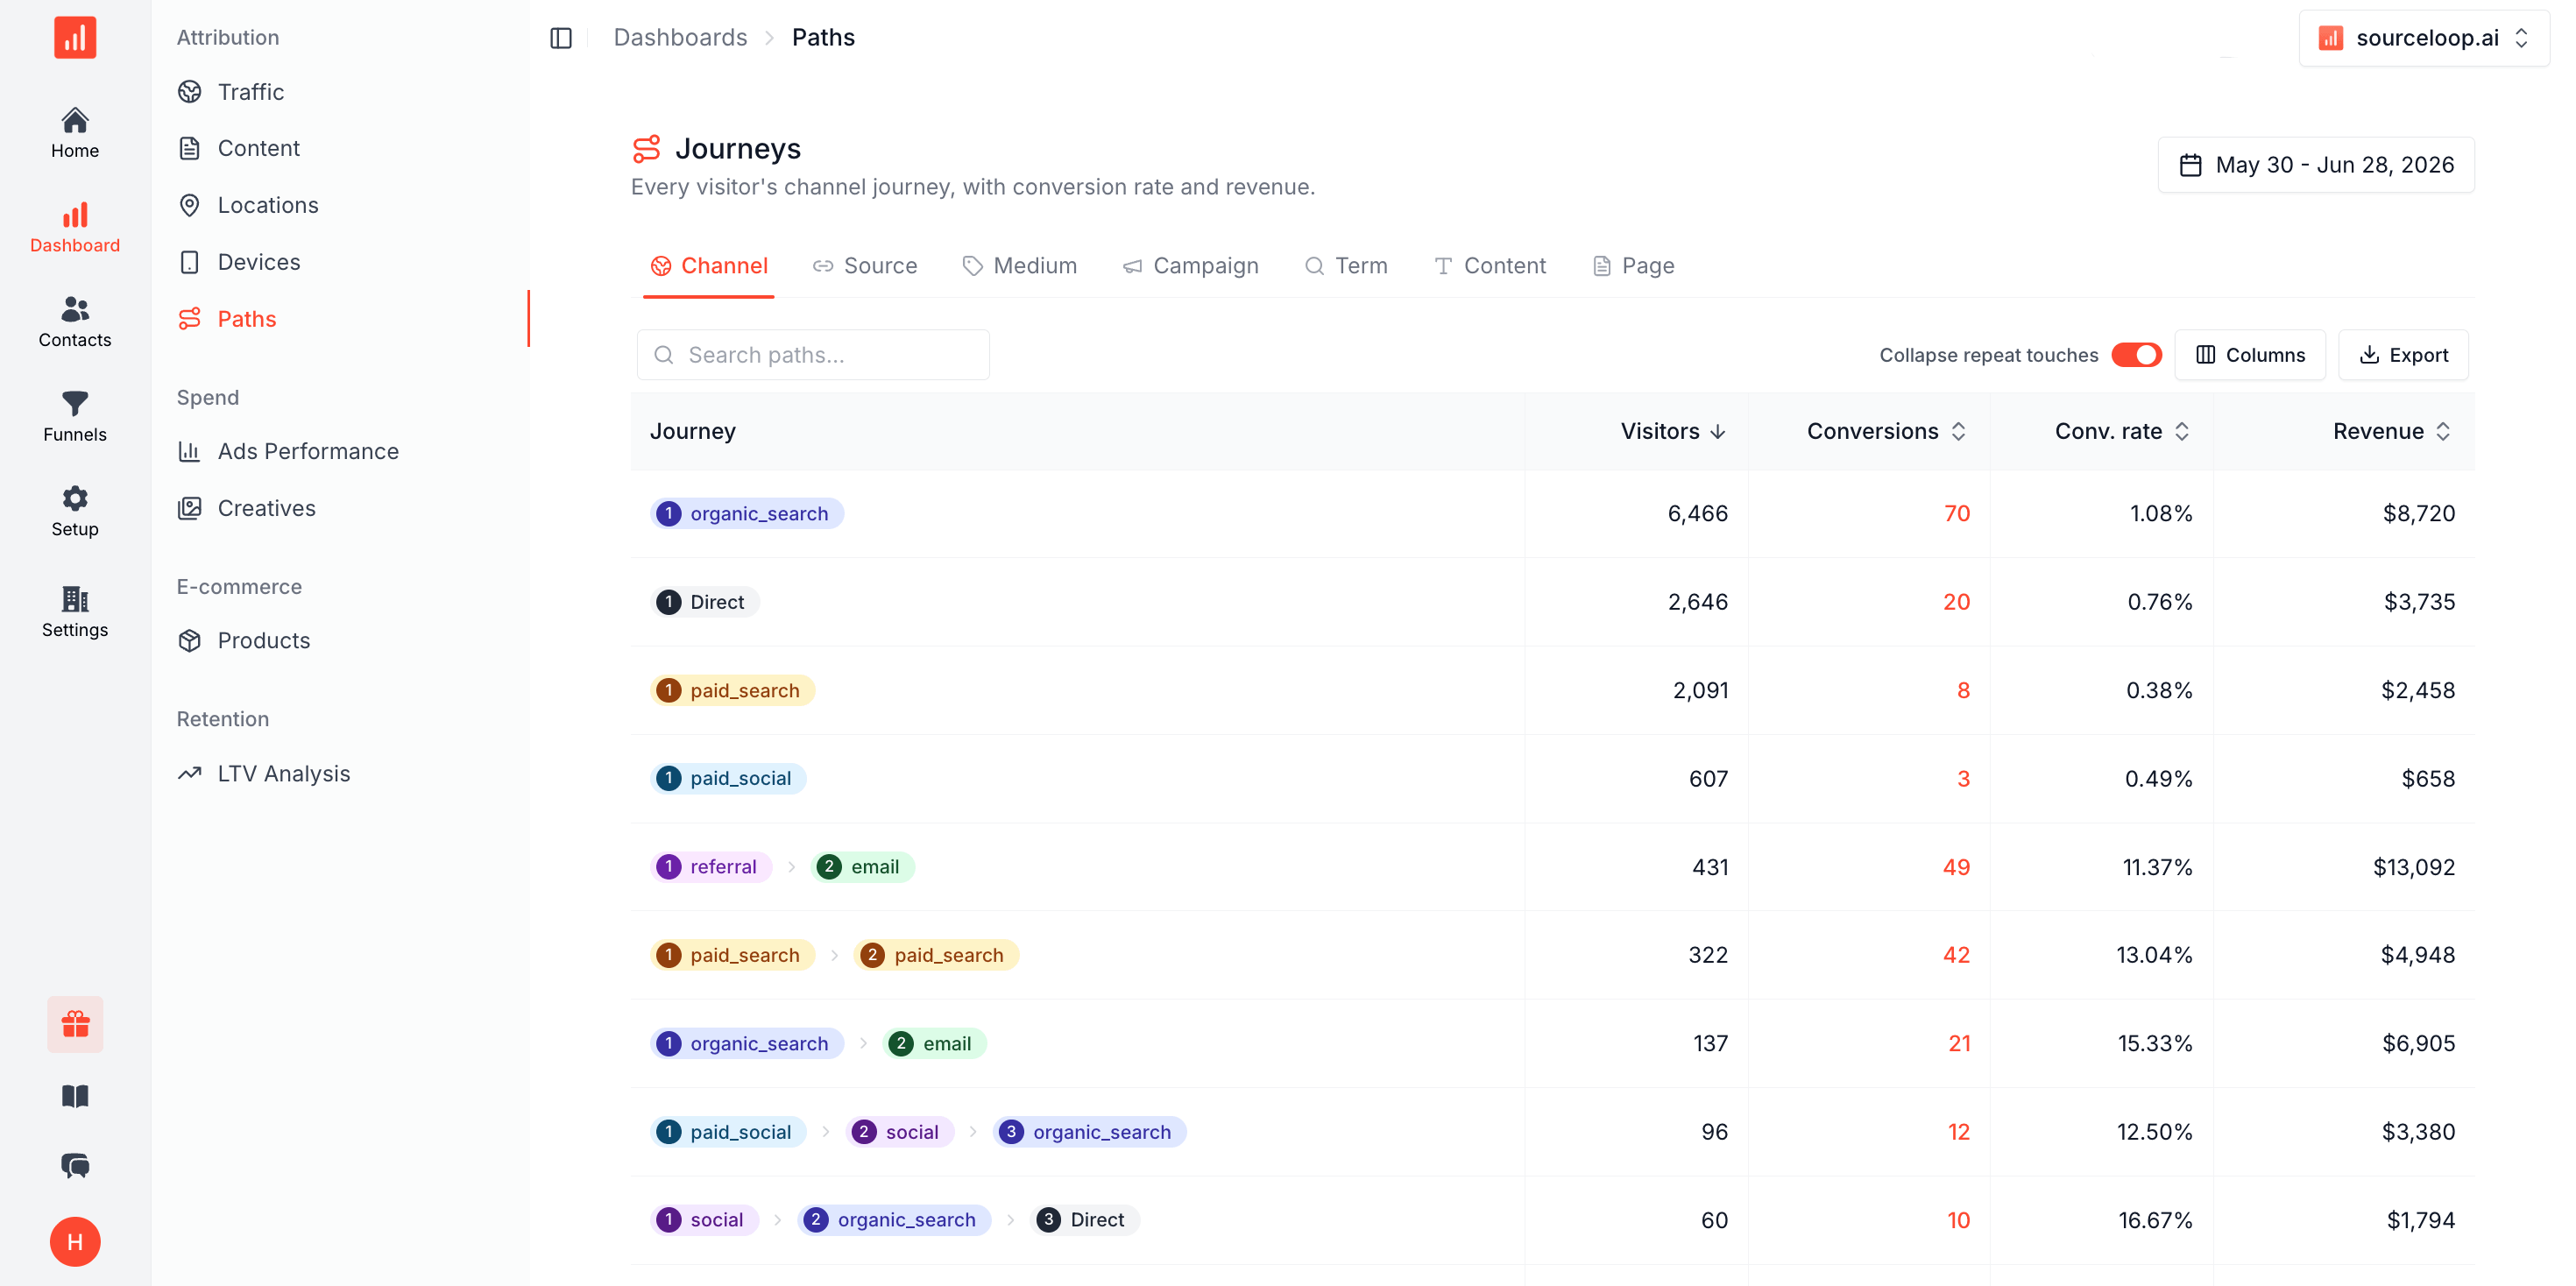2576x1286 pixels.
Task: Click the social badge in the 96-visitor row
Action: tap(900, 1132)
